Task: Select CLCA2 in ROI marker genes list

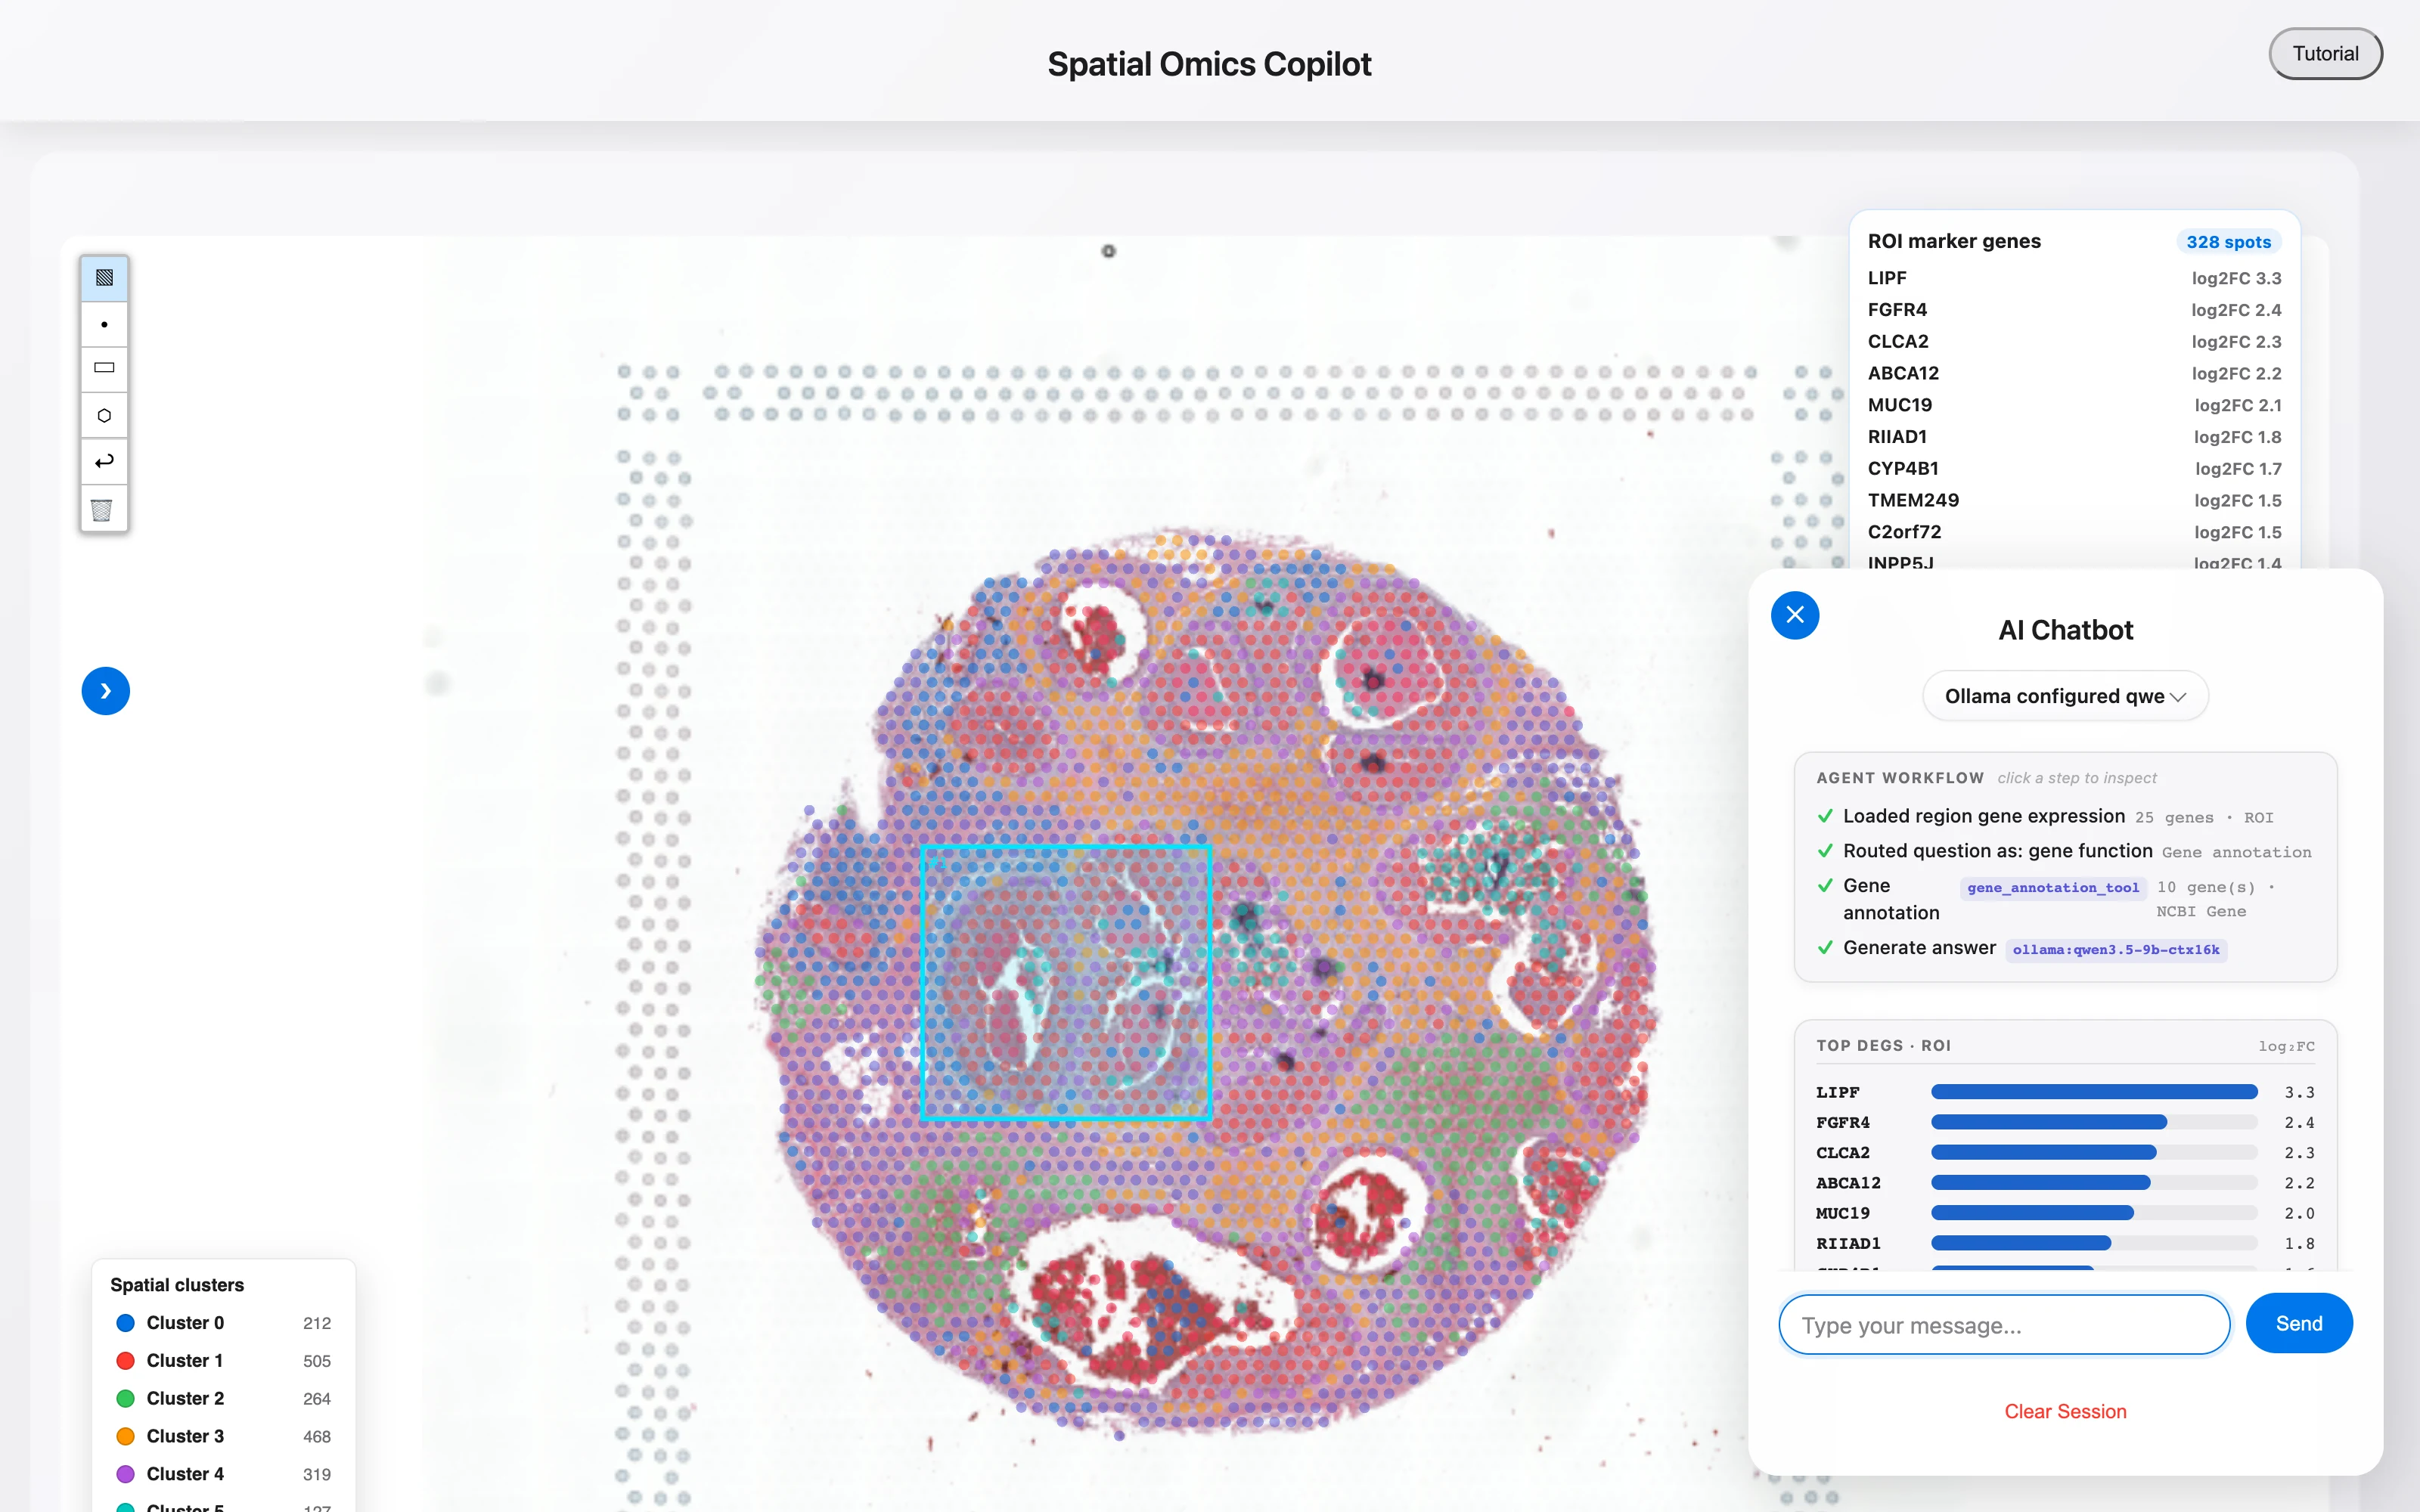Action: click(x=2074, y=342)
